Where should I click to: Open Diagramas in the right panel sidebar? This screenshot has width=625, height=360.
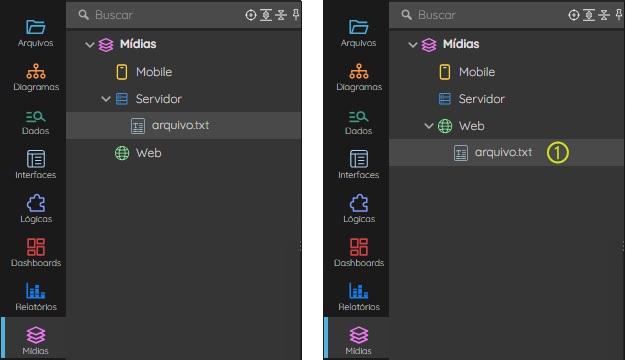(x=359, y=77)
